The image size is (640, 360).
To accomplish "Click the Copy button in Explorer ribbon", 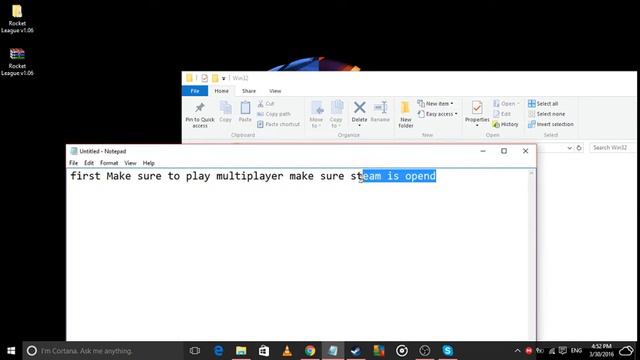I will 225,112.
